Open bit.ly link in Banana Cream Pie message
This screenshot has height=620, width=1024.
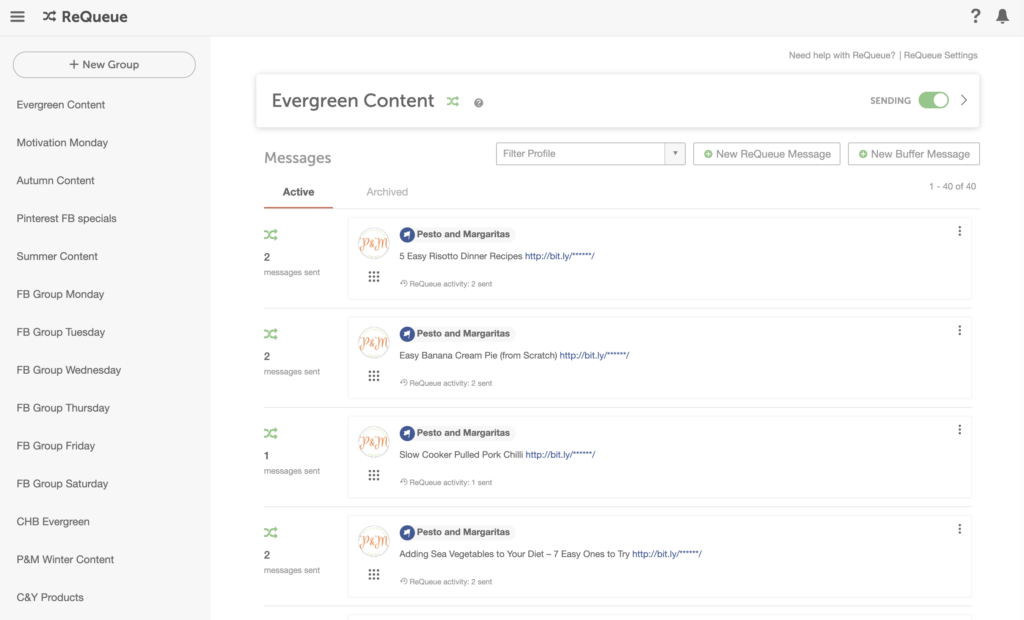pos(594,355)
